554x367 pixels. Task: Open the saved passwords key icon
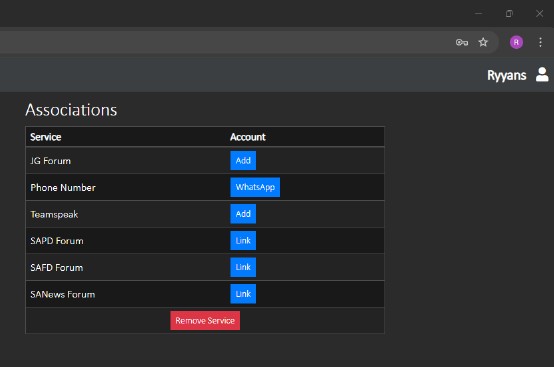(462, 42)
